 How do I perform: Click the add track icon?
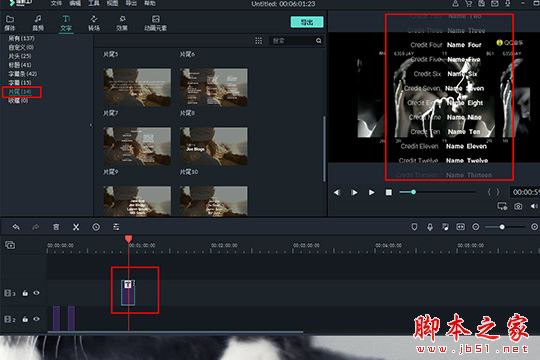pos(10,245)
